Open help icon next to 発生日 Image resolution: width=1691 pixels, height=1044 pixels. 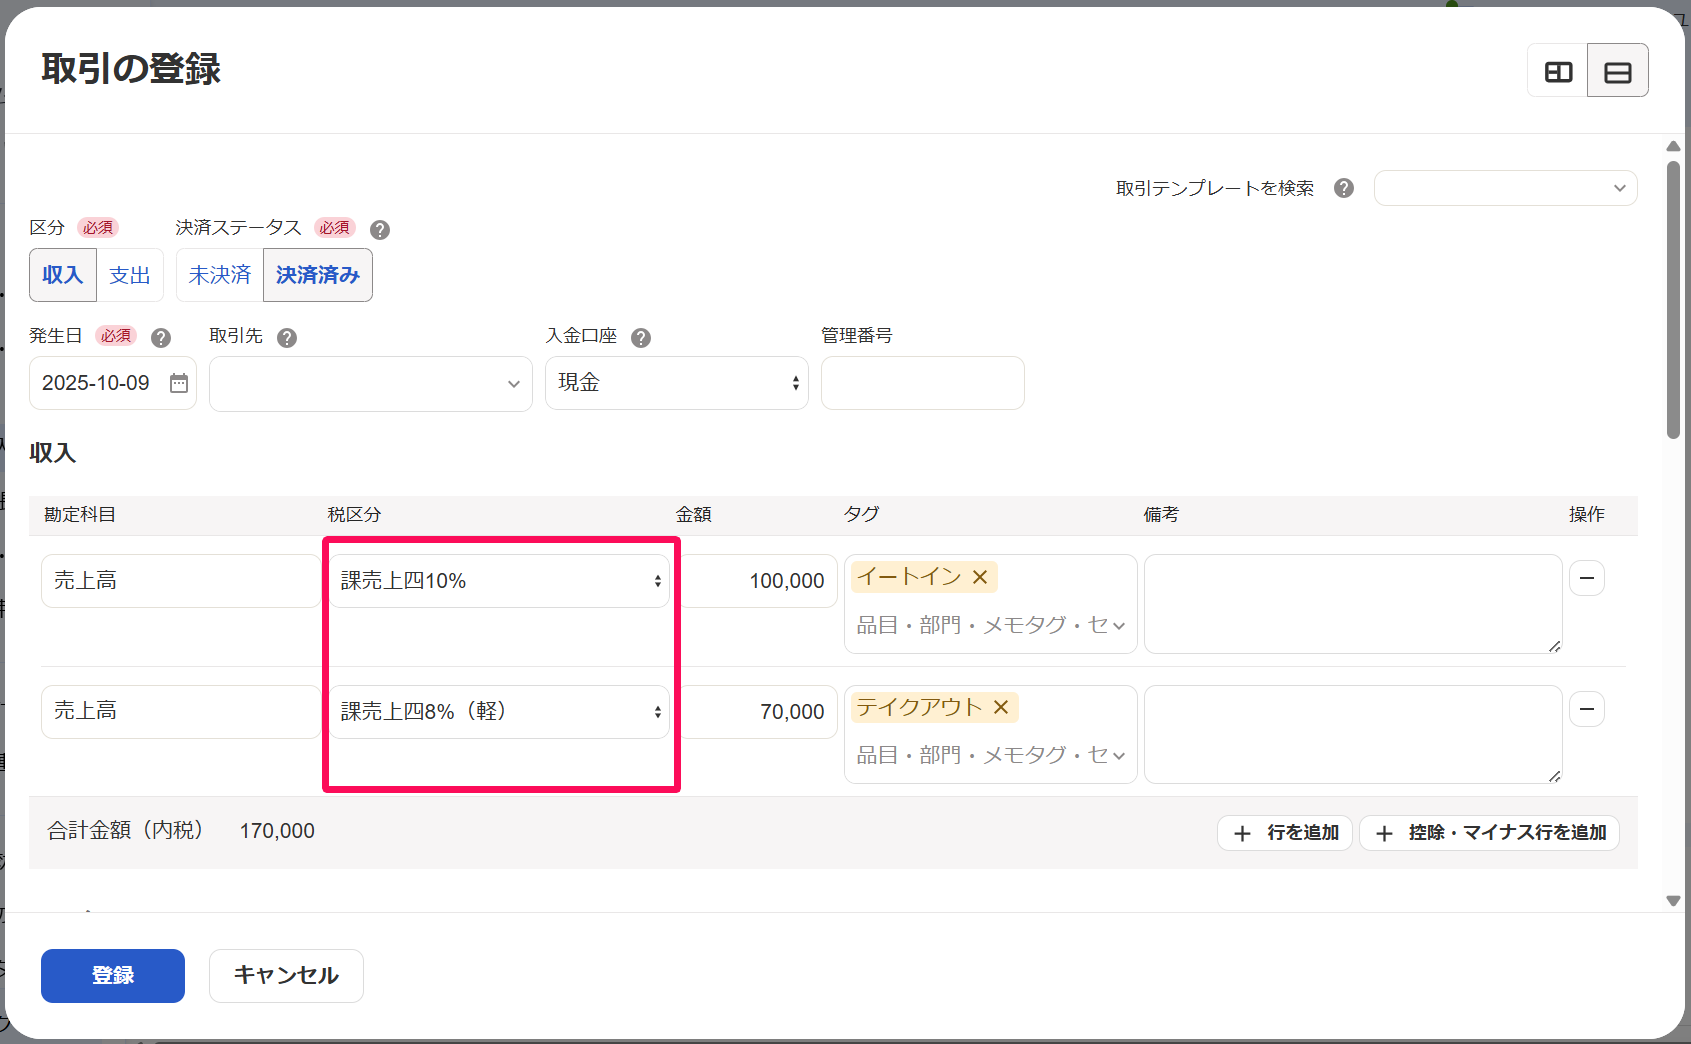pos(161,337)
